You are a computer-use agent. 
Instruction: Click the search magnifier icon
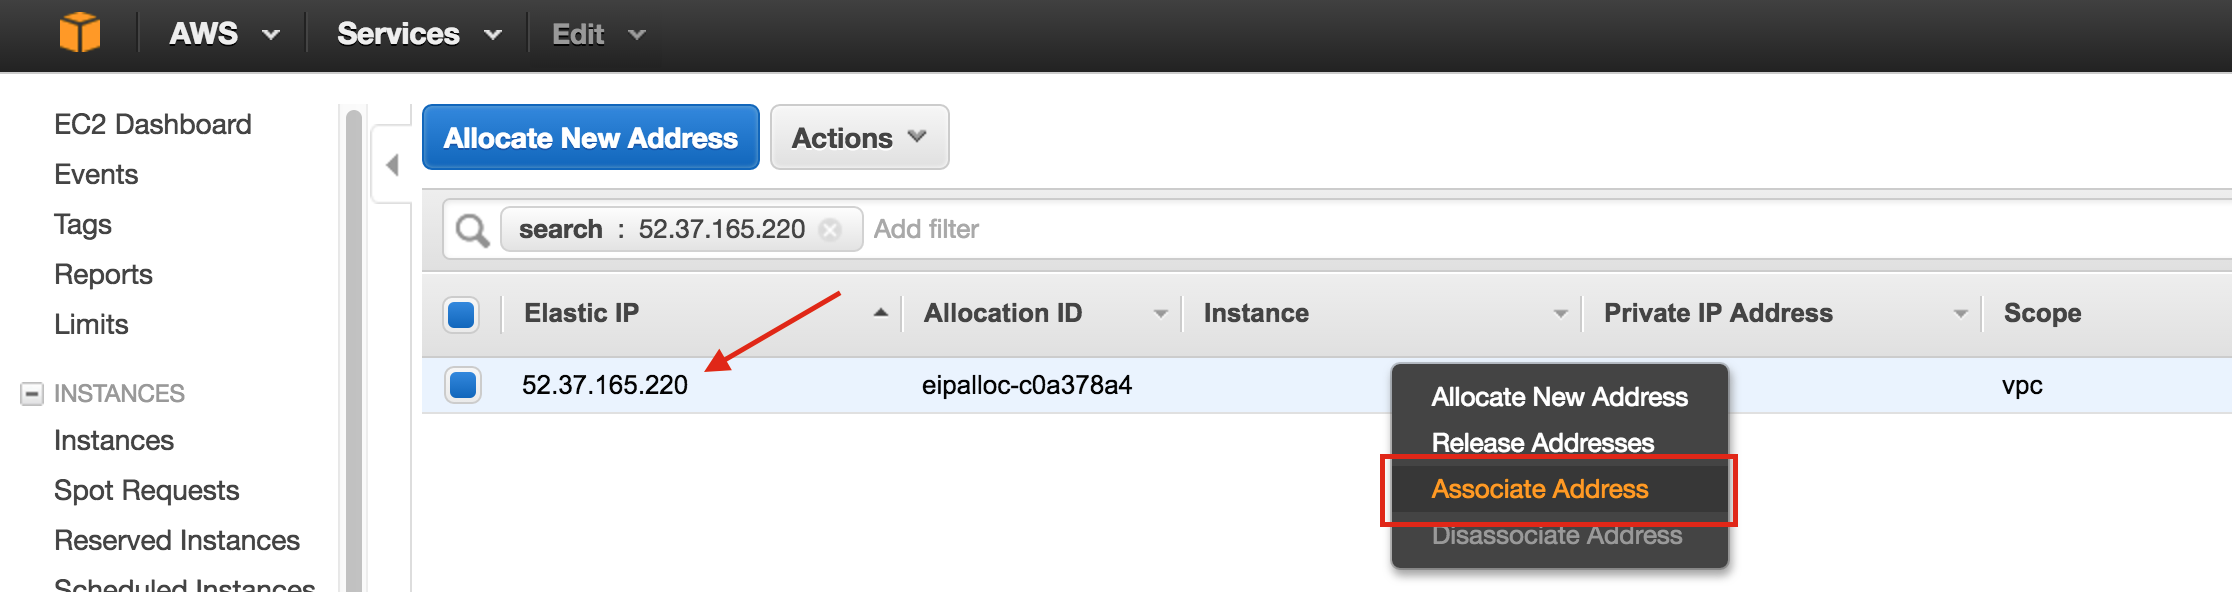pos(472,231)
